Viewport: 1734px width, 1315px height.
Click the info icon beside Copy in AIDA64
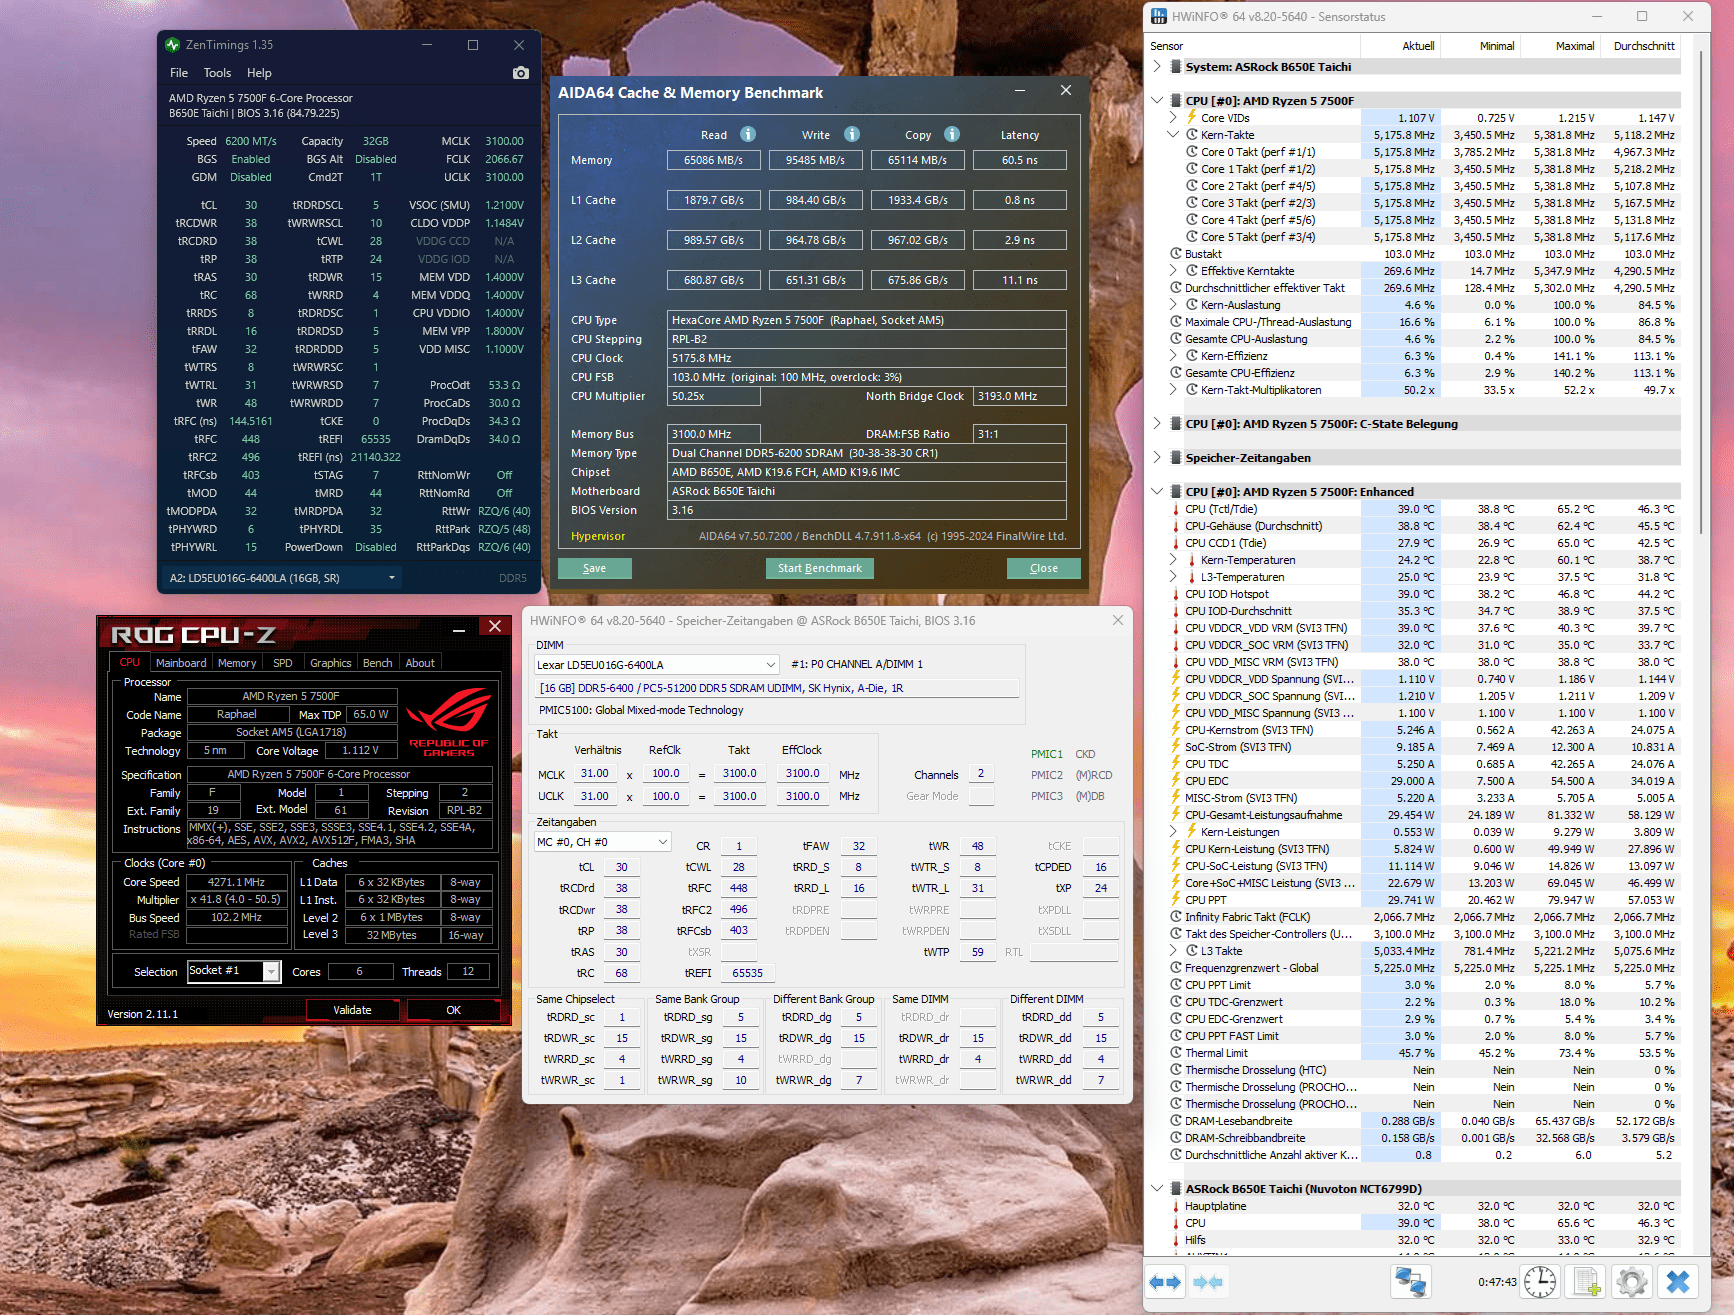click(x=952, y=134)
